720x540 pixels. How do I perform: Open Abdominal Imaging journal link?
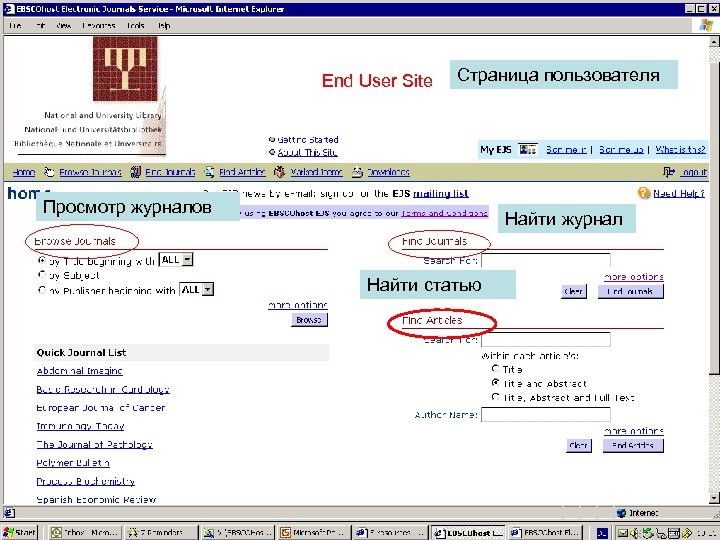click(79, 371)
